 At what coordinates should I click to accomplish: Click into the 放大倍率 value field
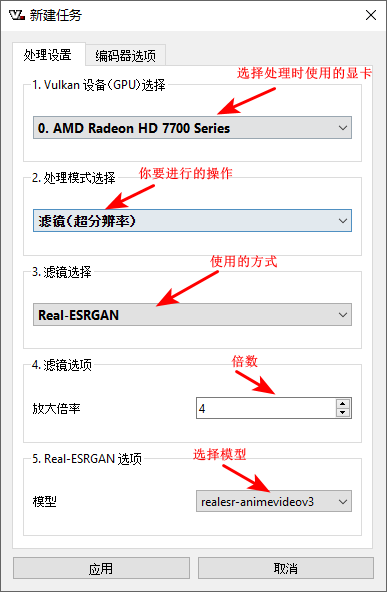pos(266,408)
